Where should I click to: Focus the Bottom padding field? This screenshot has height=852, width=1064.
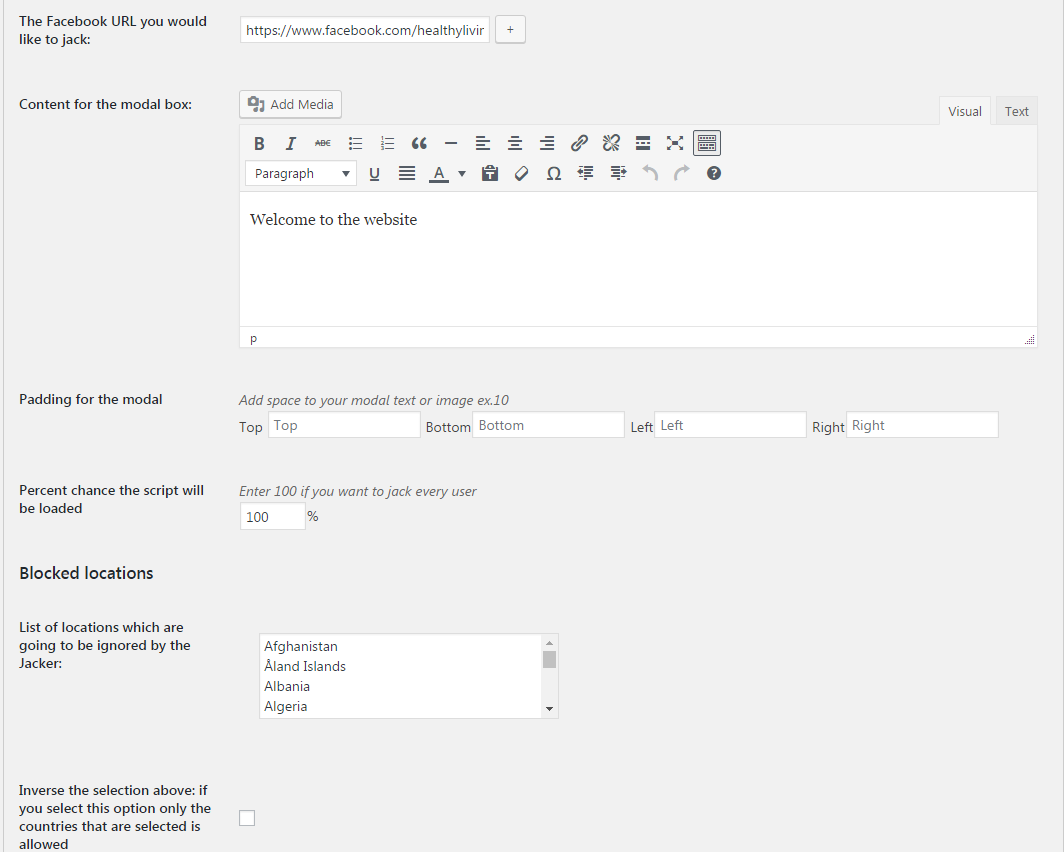(548, 425)
